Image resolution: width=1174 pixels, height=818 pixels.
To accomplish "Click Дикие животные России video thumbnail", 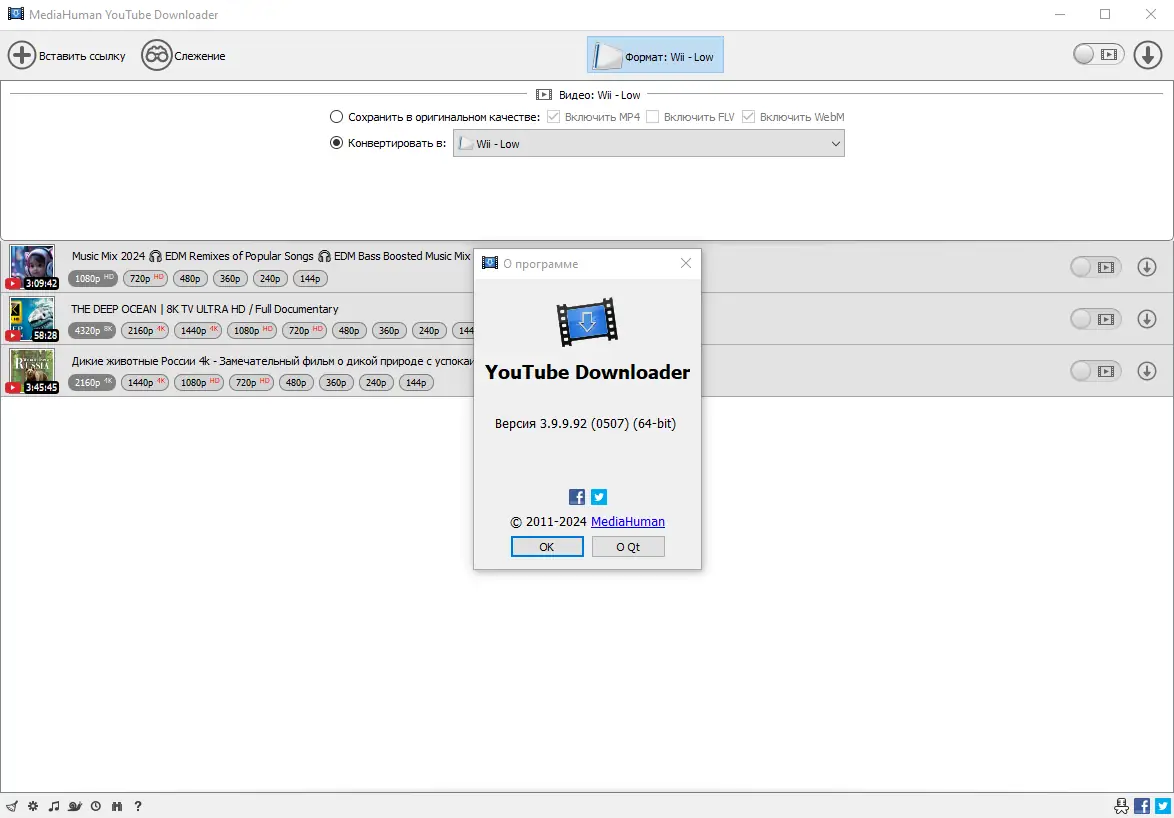I will click(x=31, y=371).
